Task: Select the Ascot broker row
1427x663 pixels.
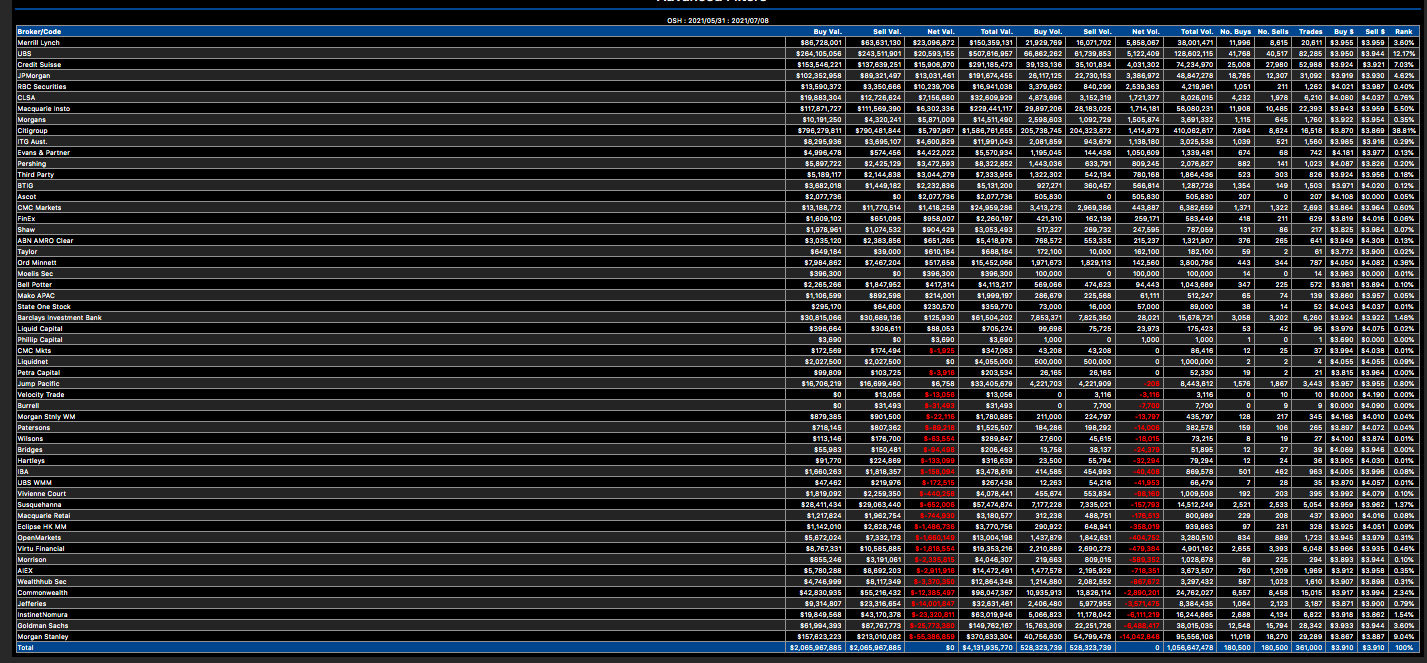Action: (717, 198)
